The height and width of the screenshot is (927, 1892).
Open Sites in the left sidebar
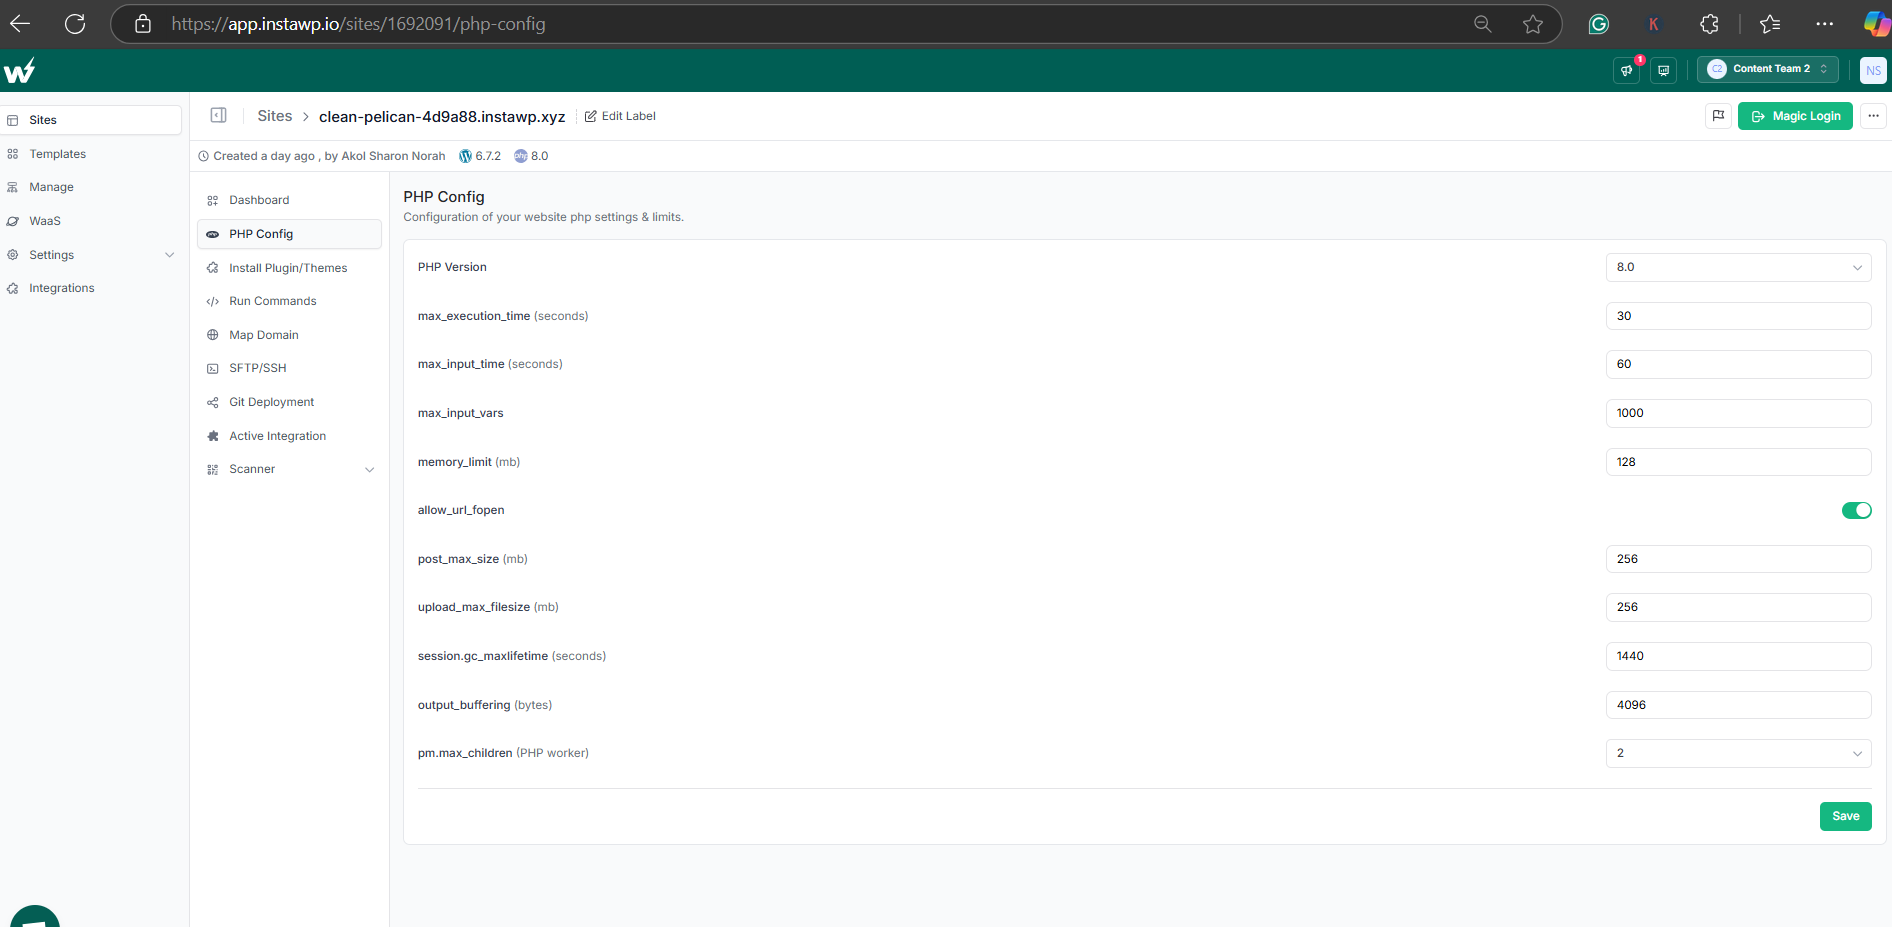(91, 120)
